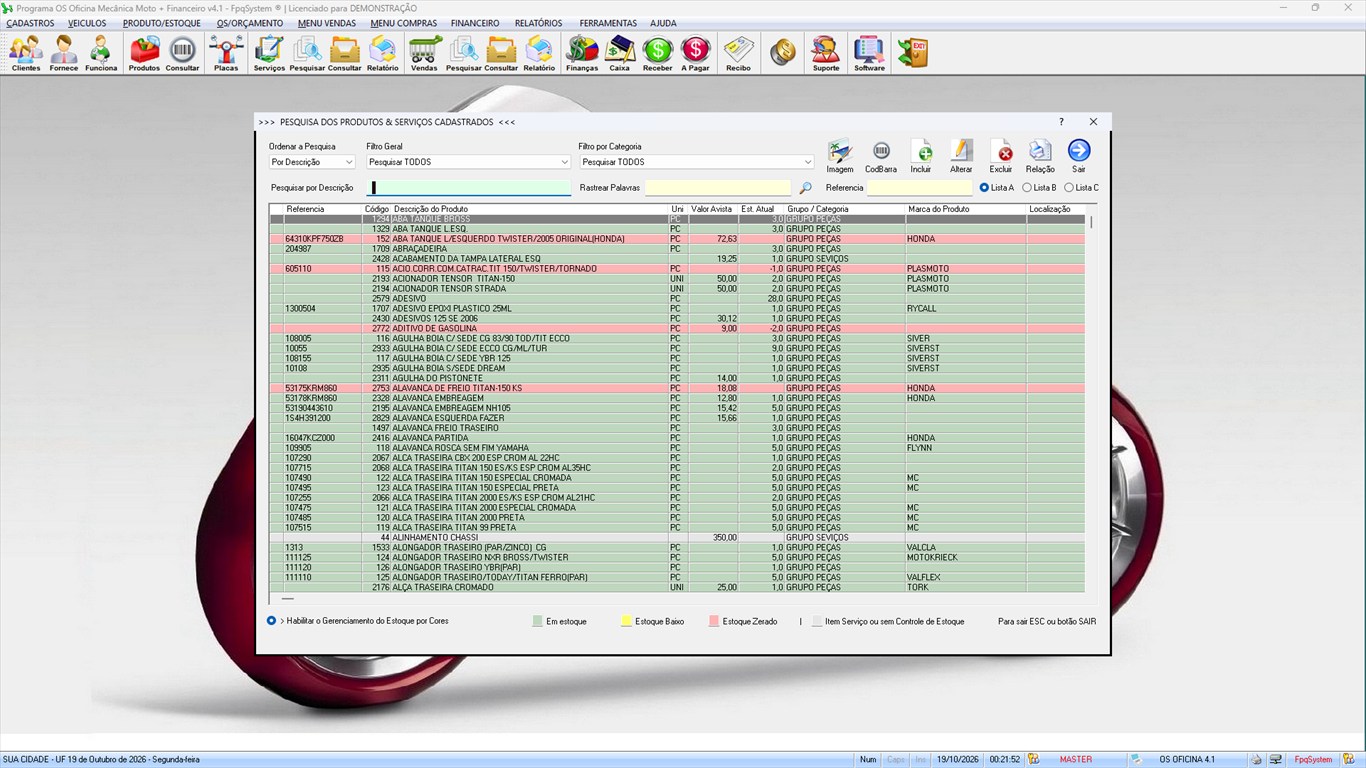Click the Software toolbar icon

point(869,53)
